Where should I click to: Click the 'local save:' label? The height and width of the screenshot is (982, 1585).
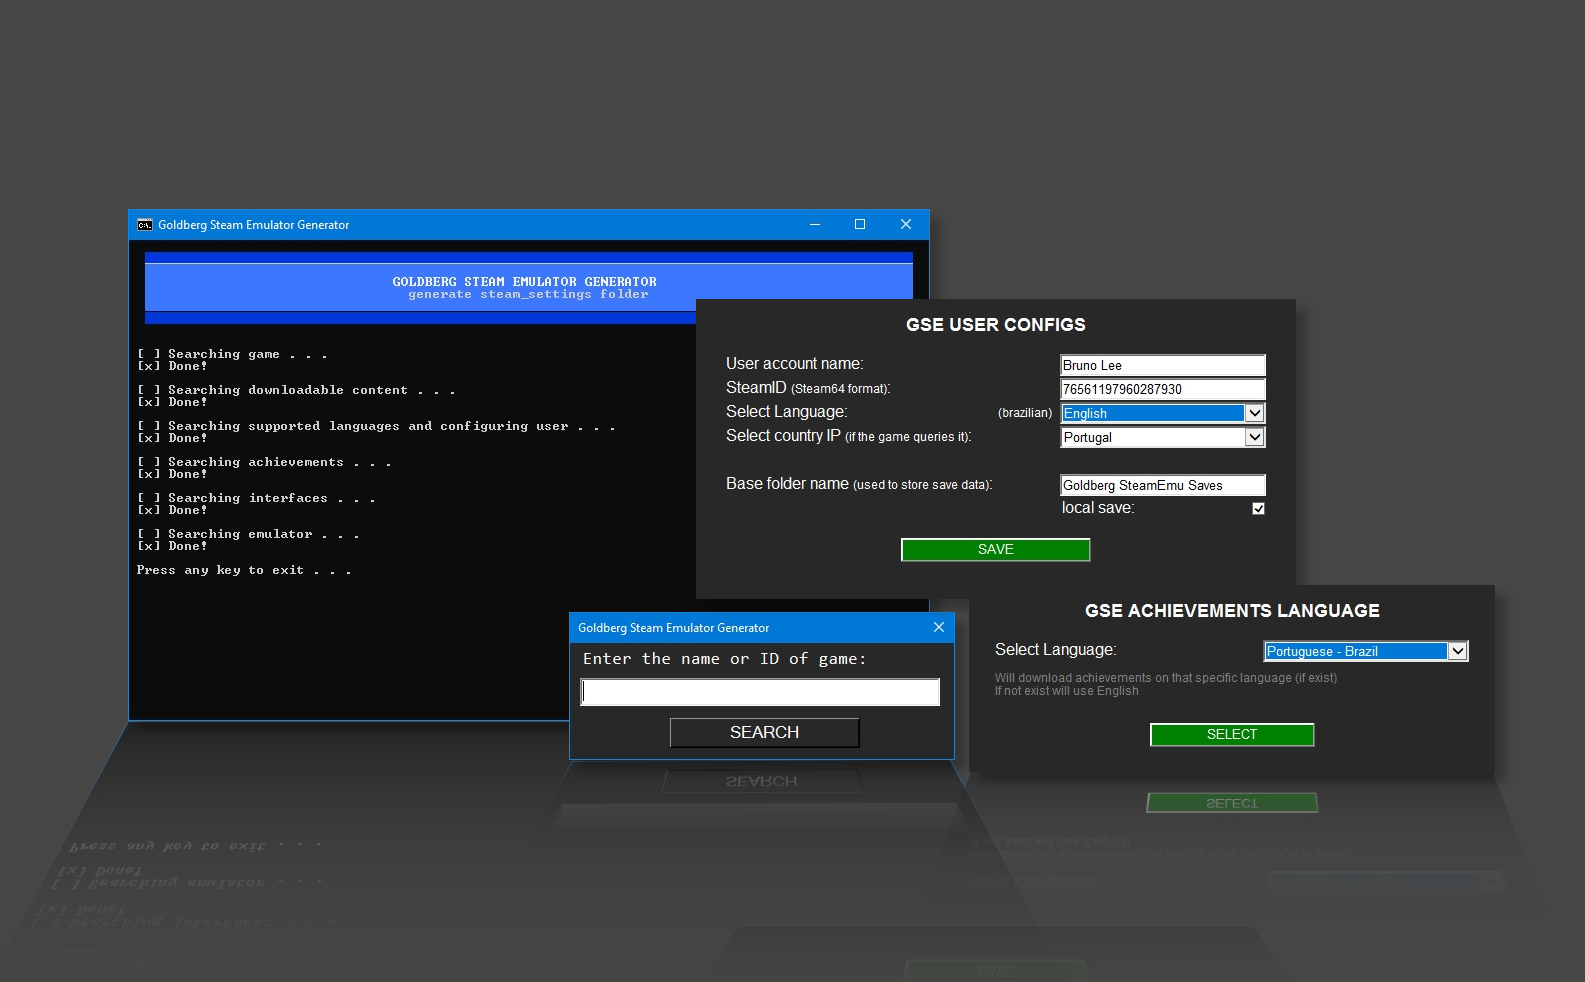pyautogui.click(x=1098, y=508)
